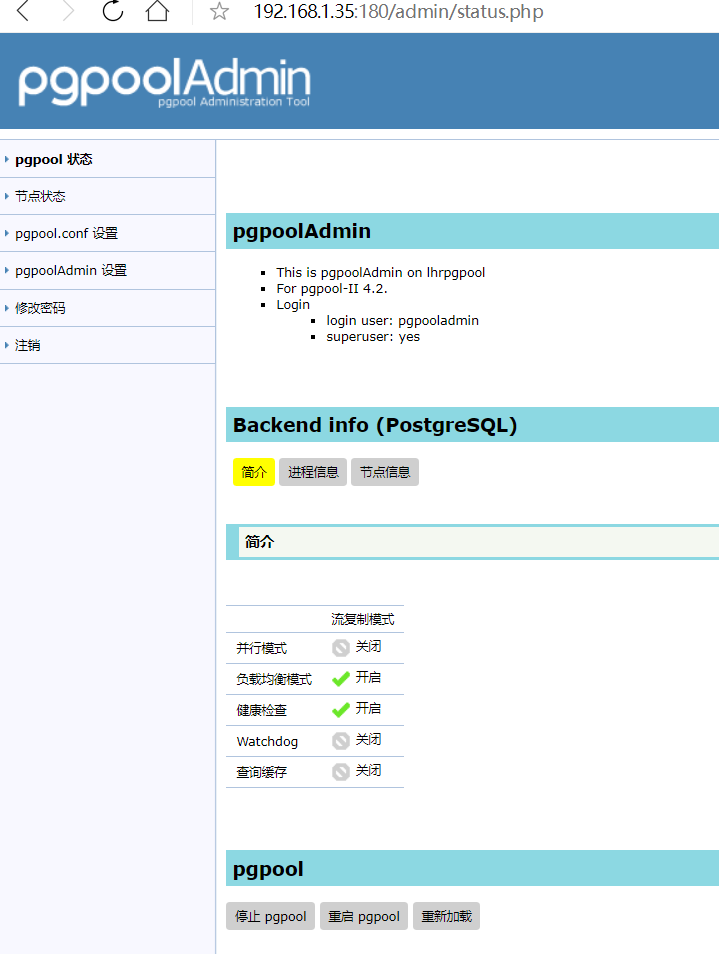Image resolution: width=719 pixels, height=954 pixels.
Task: Click the arrow beside pgpool 状态
Action: click(7, 159)
